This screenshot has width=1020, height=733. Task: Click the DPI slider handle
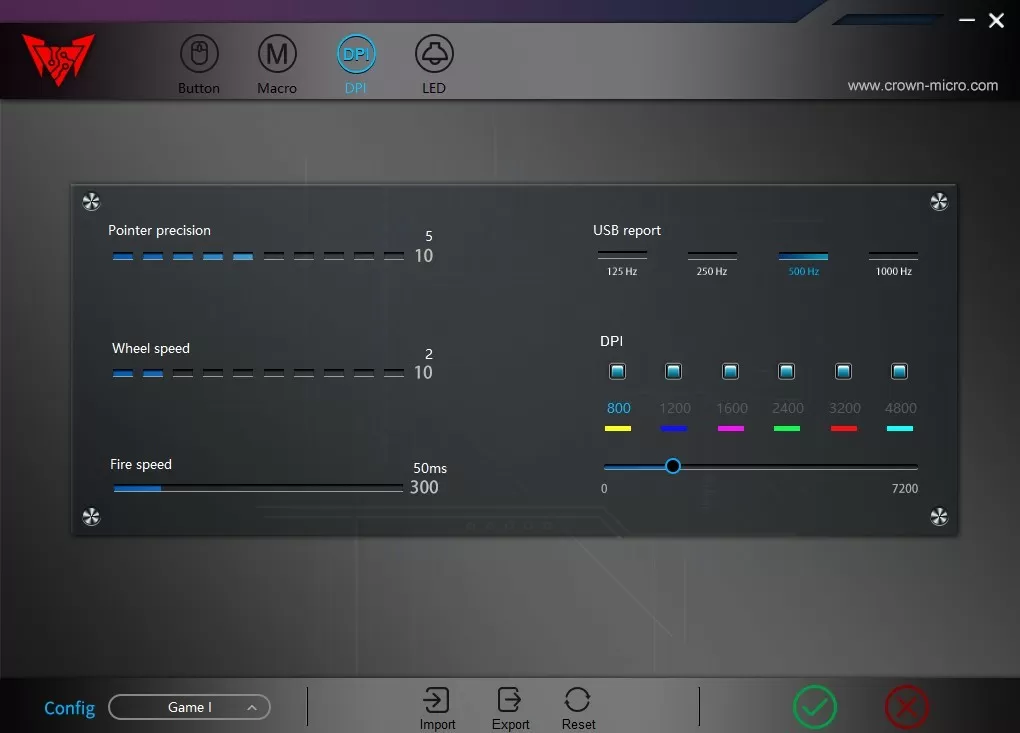click(x=673, y=466)
